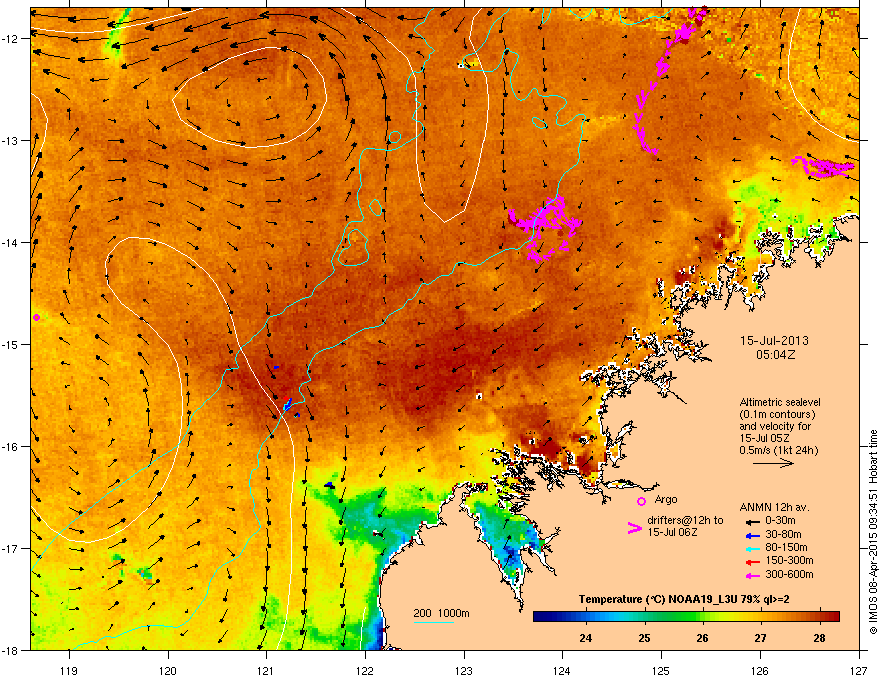880x680 pixels.
Task: Click the 200 1000m isobath label
Action: 442,613
